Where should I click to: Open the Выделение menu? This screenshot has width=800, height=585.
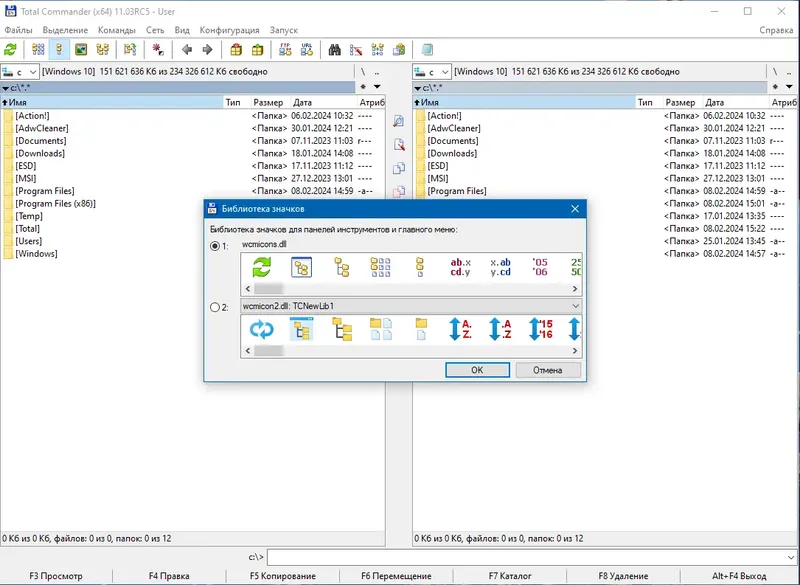pyautogui.click(x=65, y=30)
